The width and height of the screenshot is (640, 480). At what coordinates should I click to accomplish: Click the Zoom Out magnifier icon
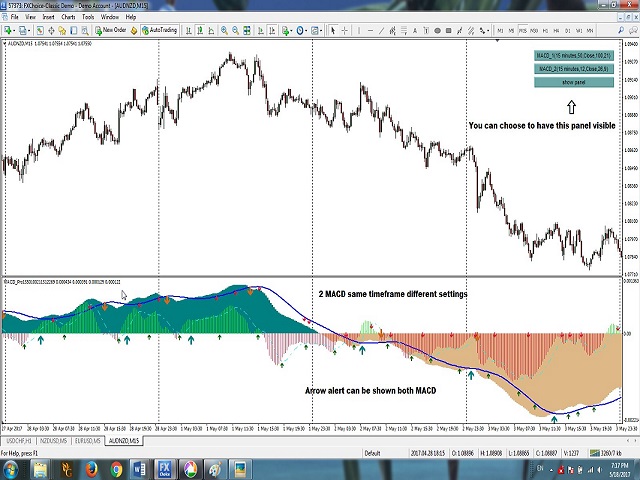(x=236, y=30)
